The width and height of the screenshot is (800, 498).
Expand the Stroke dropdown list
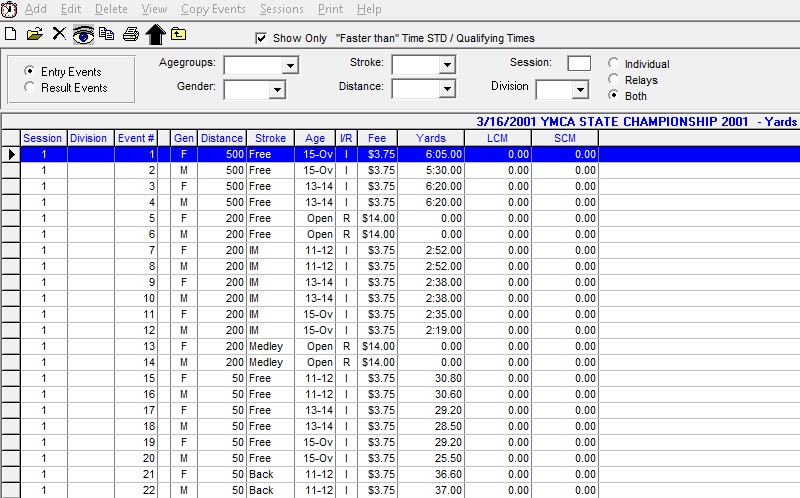[x=448, y=66]
